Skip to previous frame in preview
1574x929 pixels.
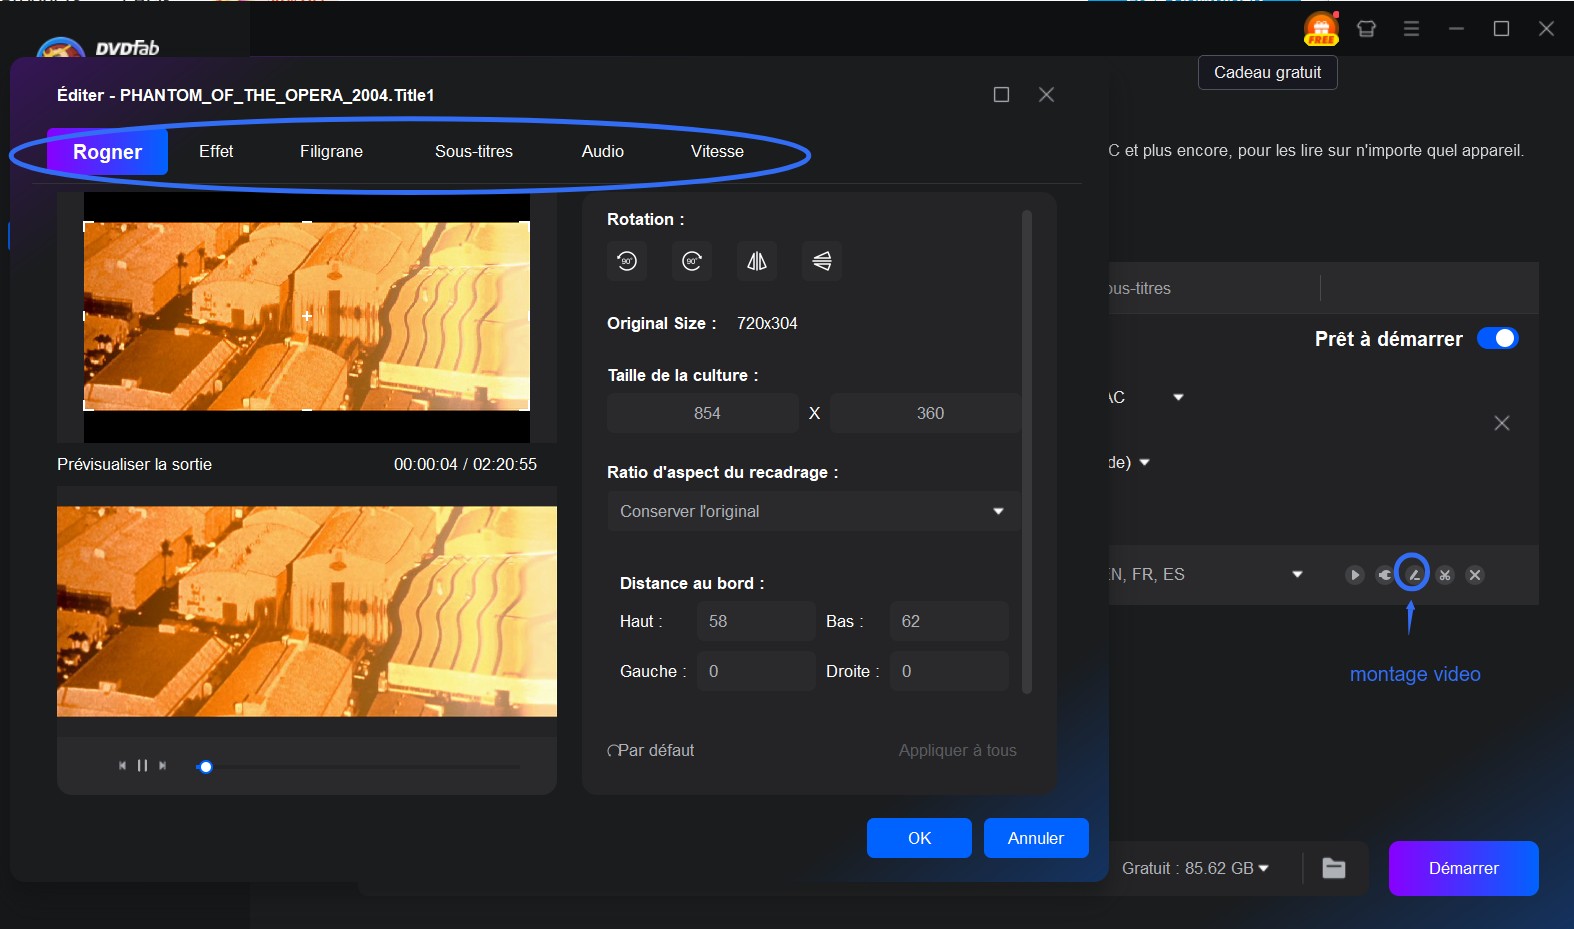pyautogui.click(x=122, y=765)
